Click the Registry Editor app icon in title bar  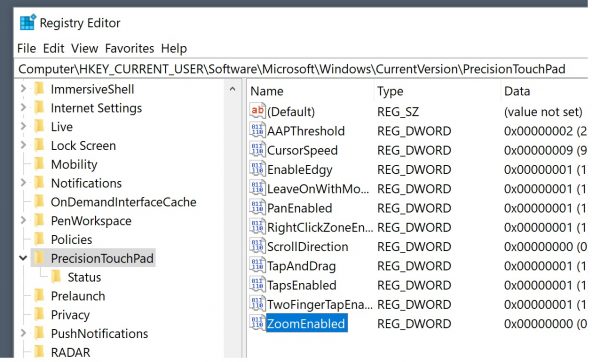pyautogui.click(x=28, y=22)
